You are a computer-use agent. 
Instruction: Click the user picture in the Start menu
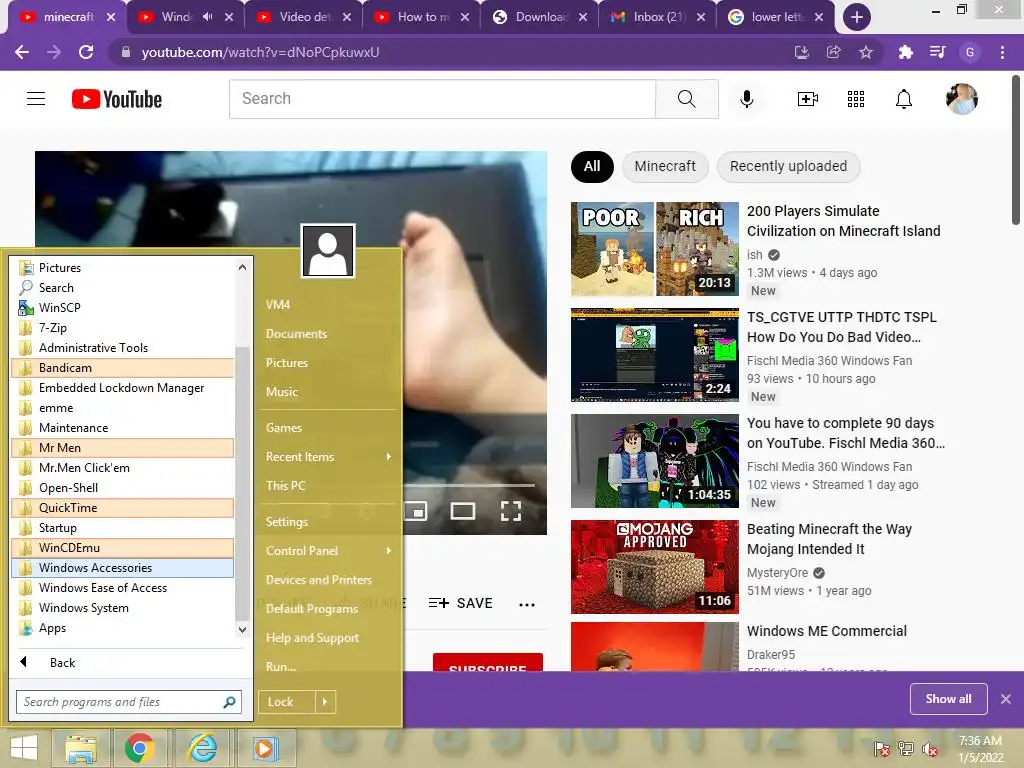[x=328, y=251]
